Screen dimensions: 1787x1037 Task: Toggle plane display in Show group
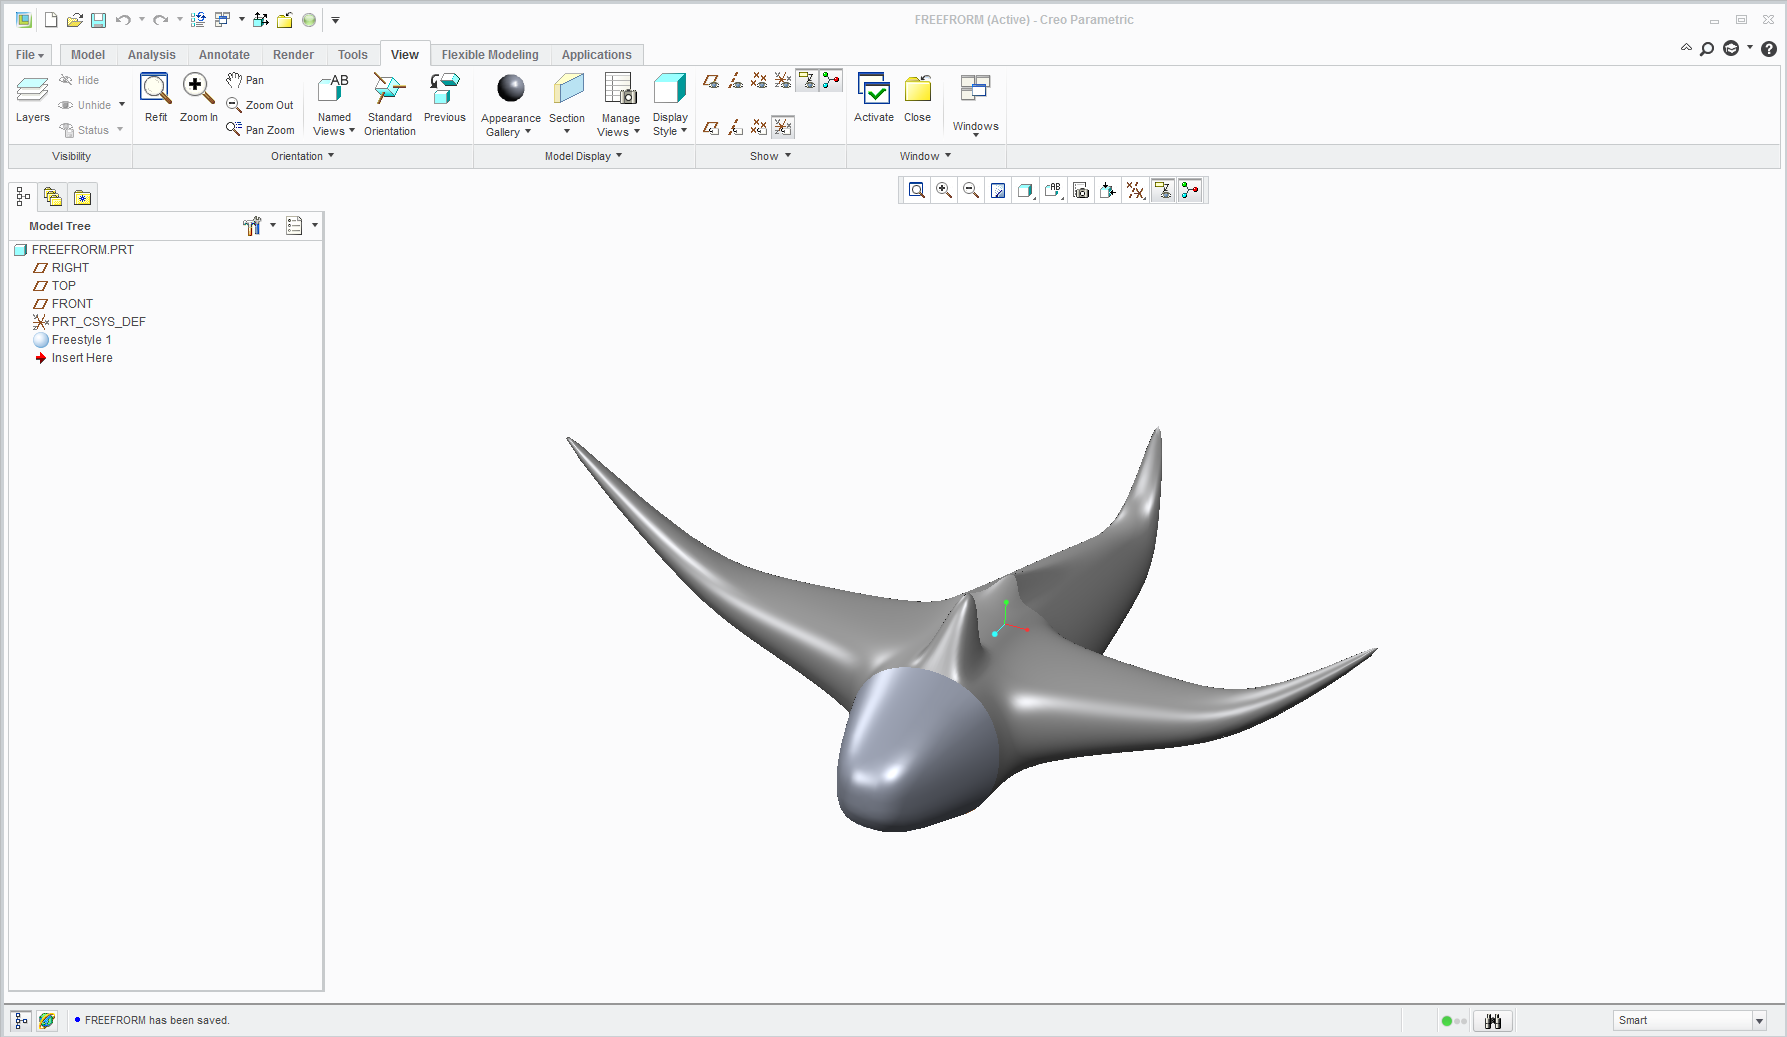pos(711,80)
